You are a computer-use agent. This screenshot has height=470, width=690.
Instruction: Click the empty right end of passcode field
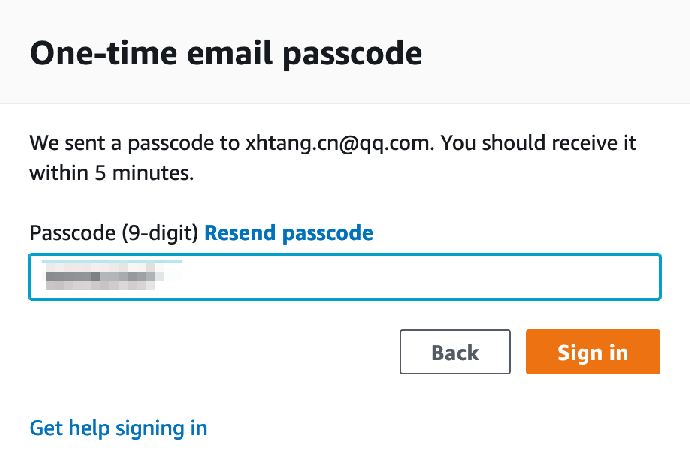(560, 277)
